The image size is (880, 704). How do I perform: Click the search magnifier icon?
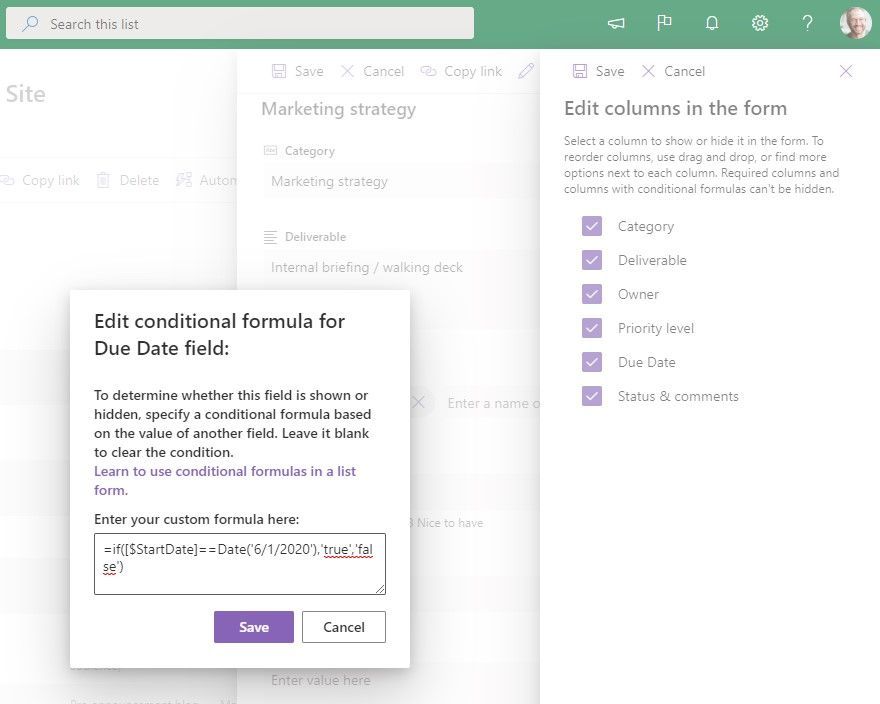[x=30, y=23]
